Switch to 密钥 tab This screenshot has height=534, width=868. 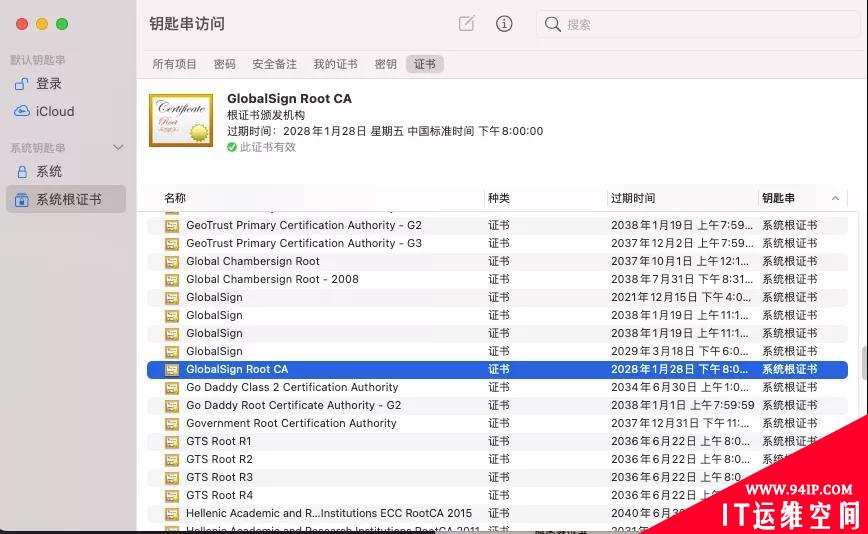coord(386,64)
